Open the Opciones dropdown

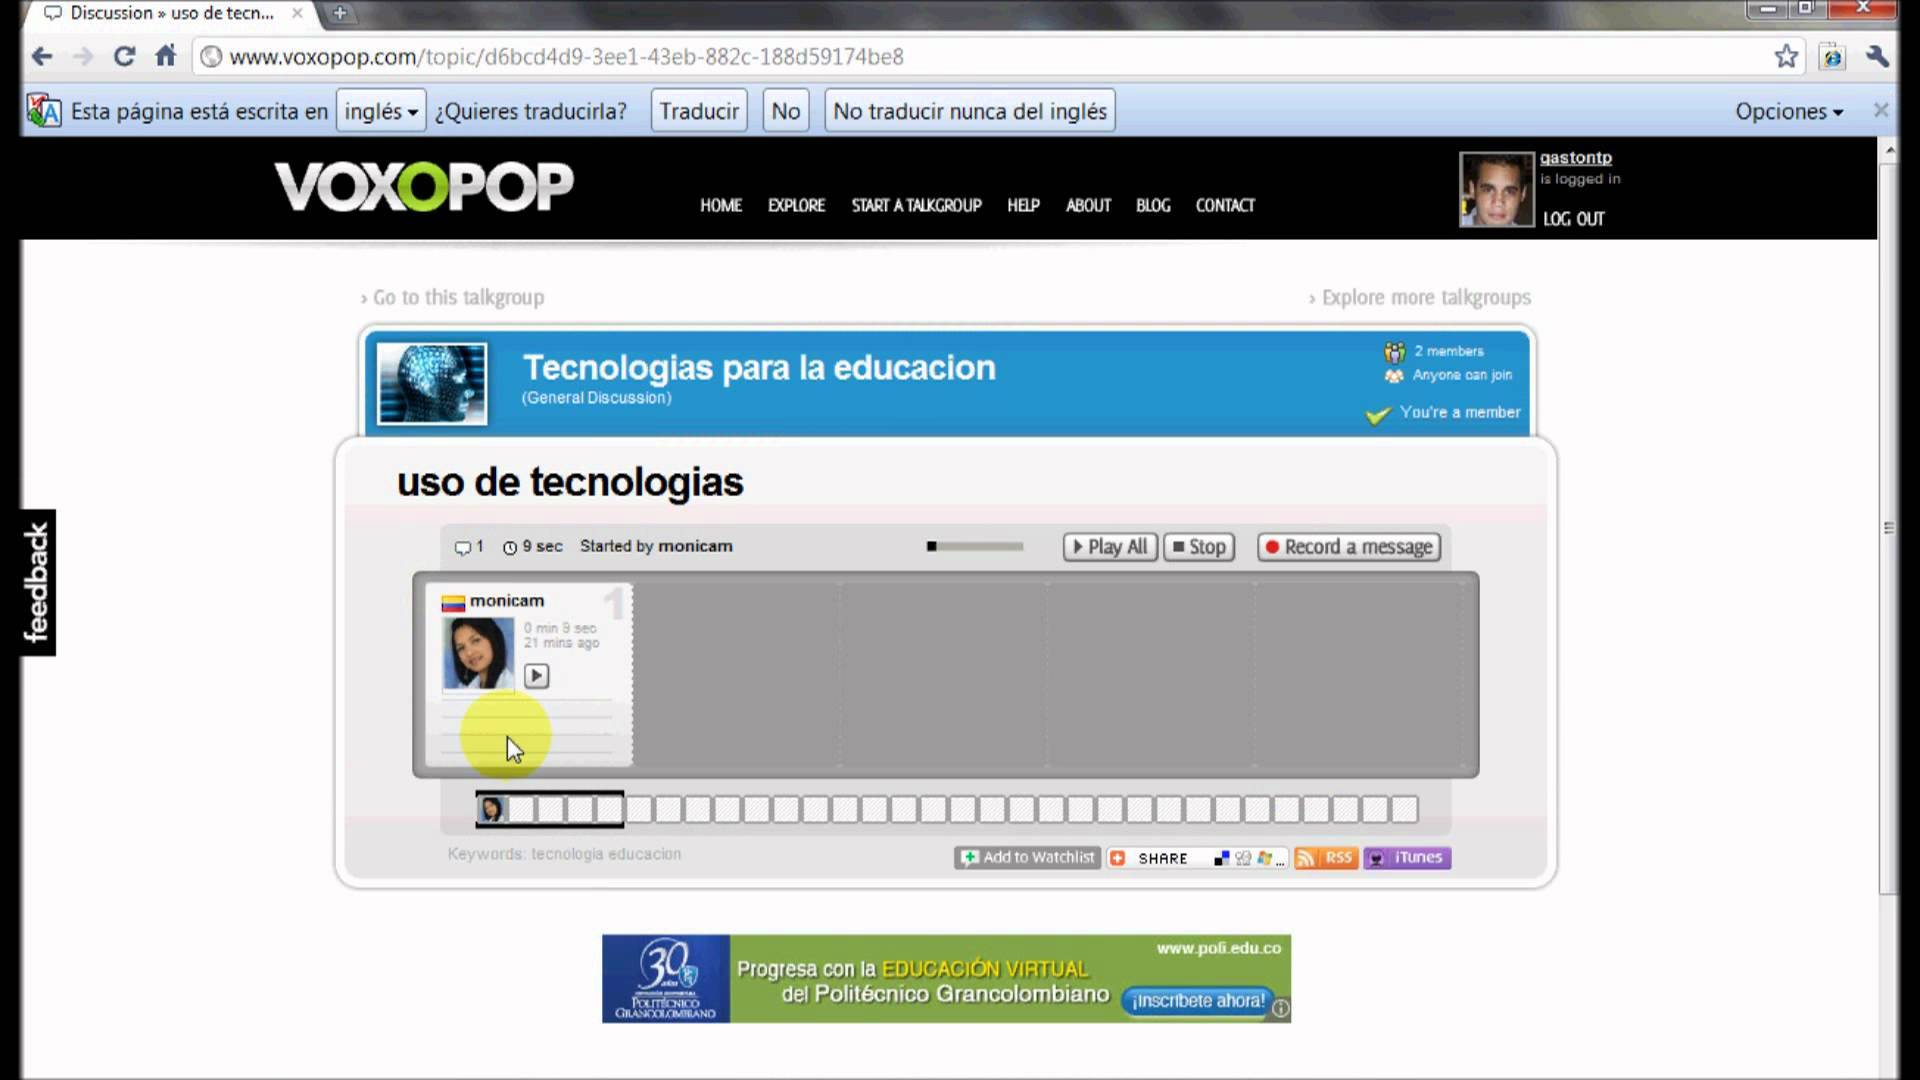[x=1789, y=111]
